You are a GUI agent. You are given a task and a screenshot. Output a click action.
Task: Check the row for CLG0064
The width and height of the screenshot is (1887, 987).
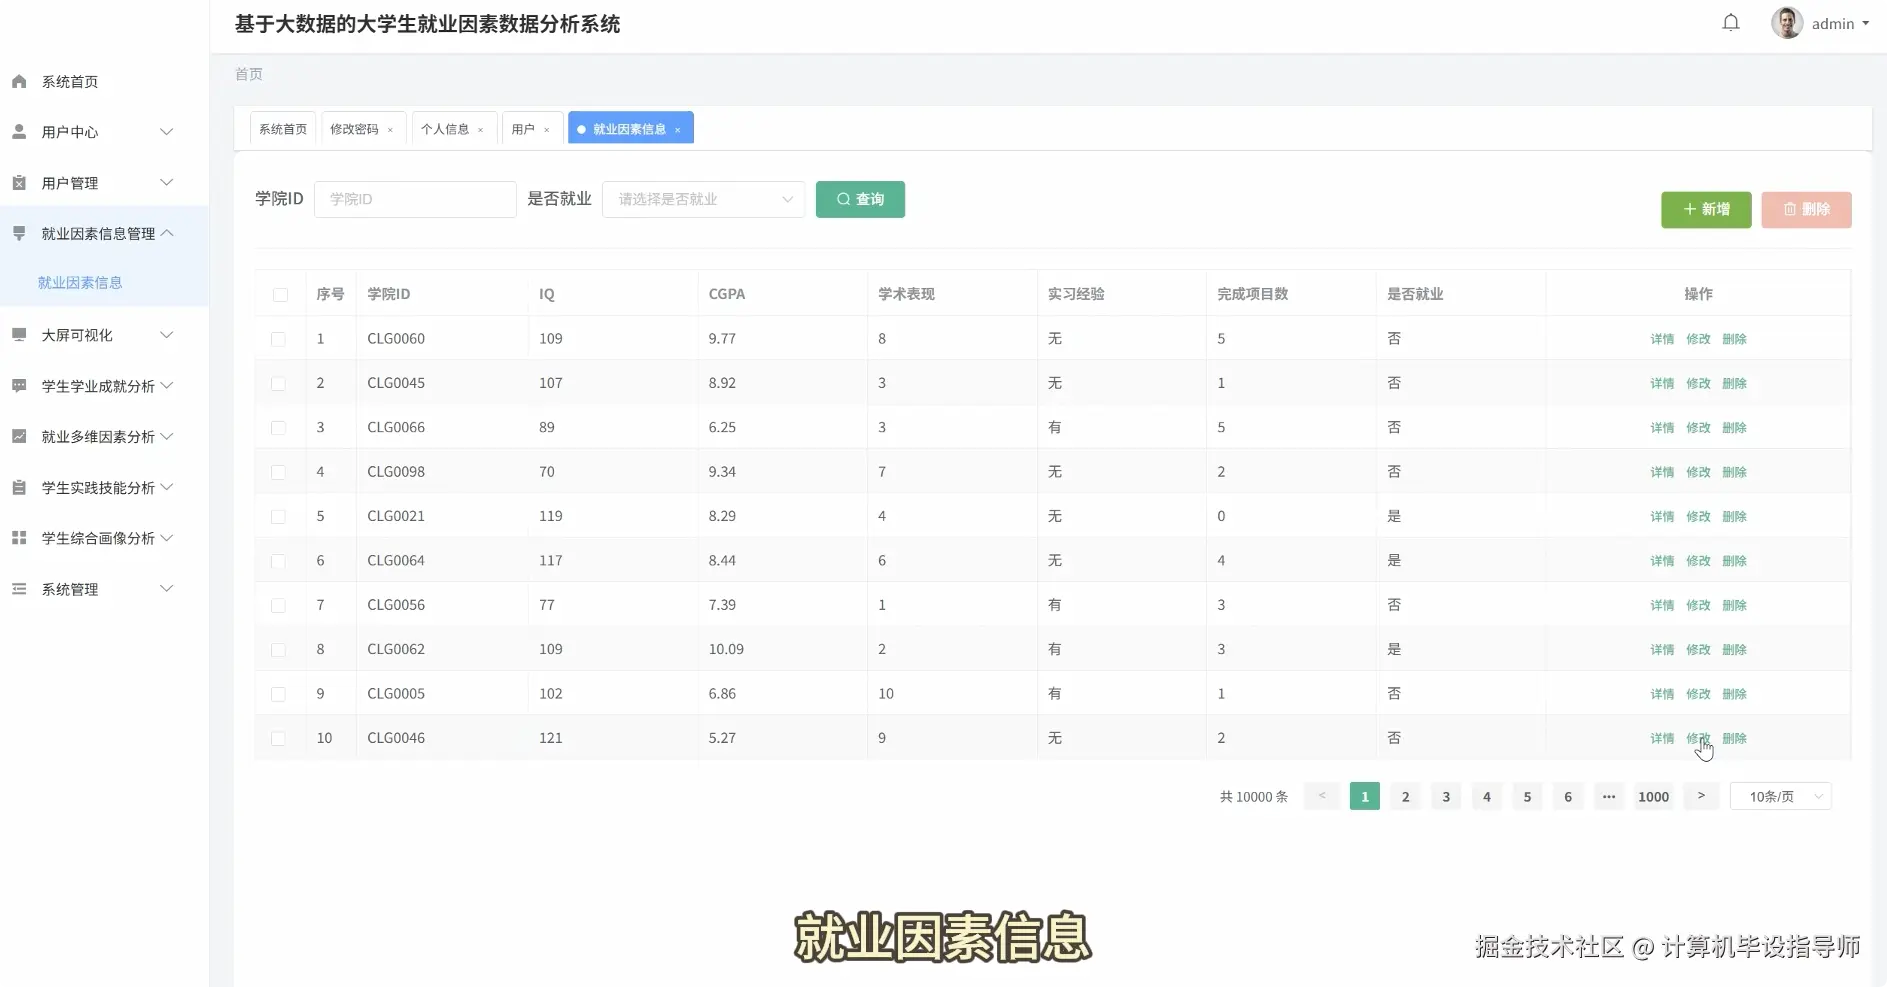pos(278,561)
